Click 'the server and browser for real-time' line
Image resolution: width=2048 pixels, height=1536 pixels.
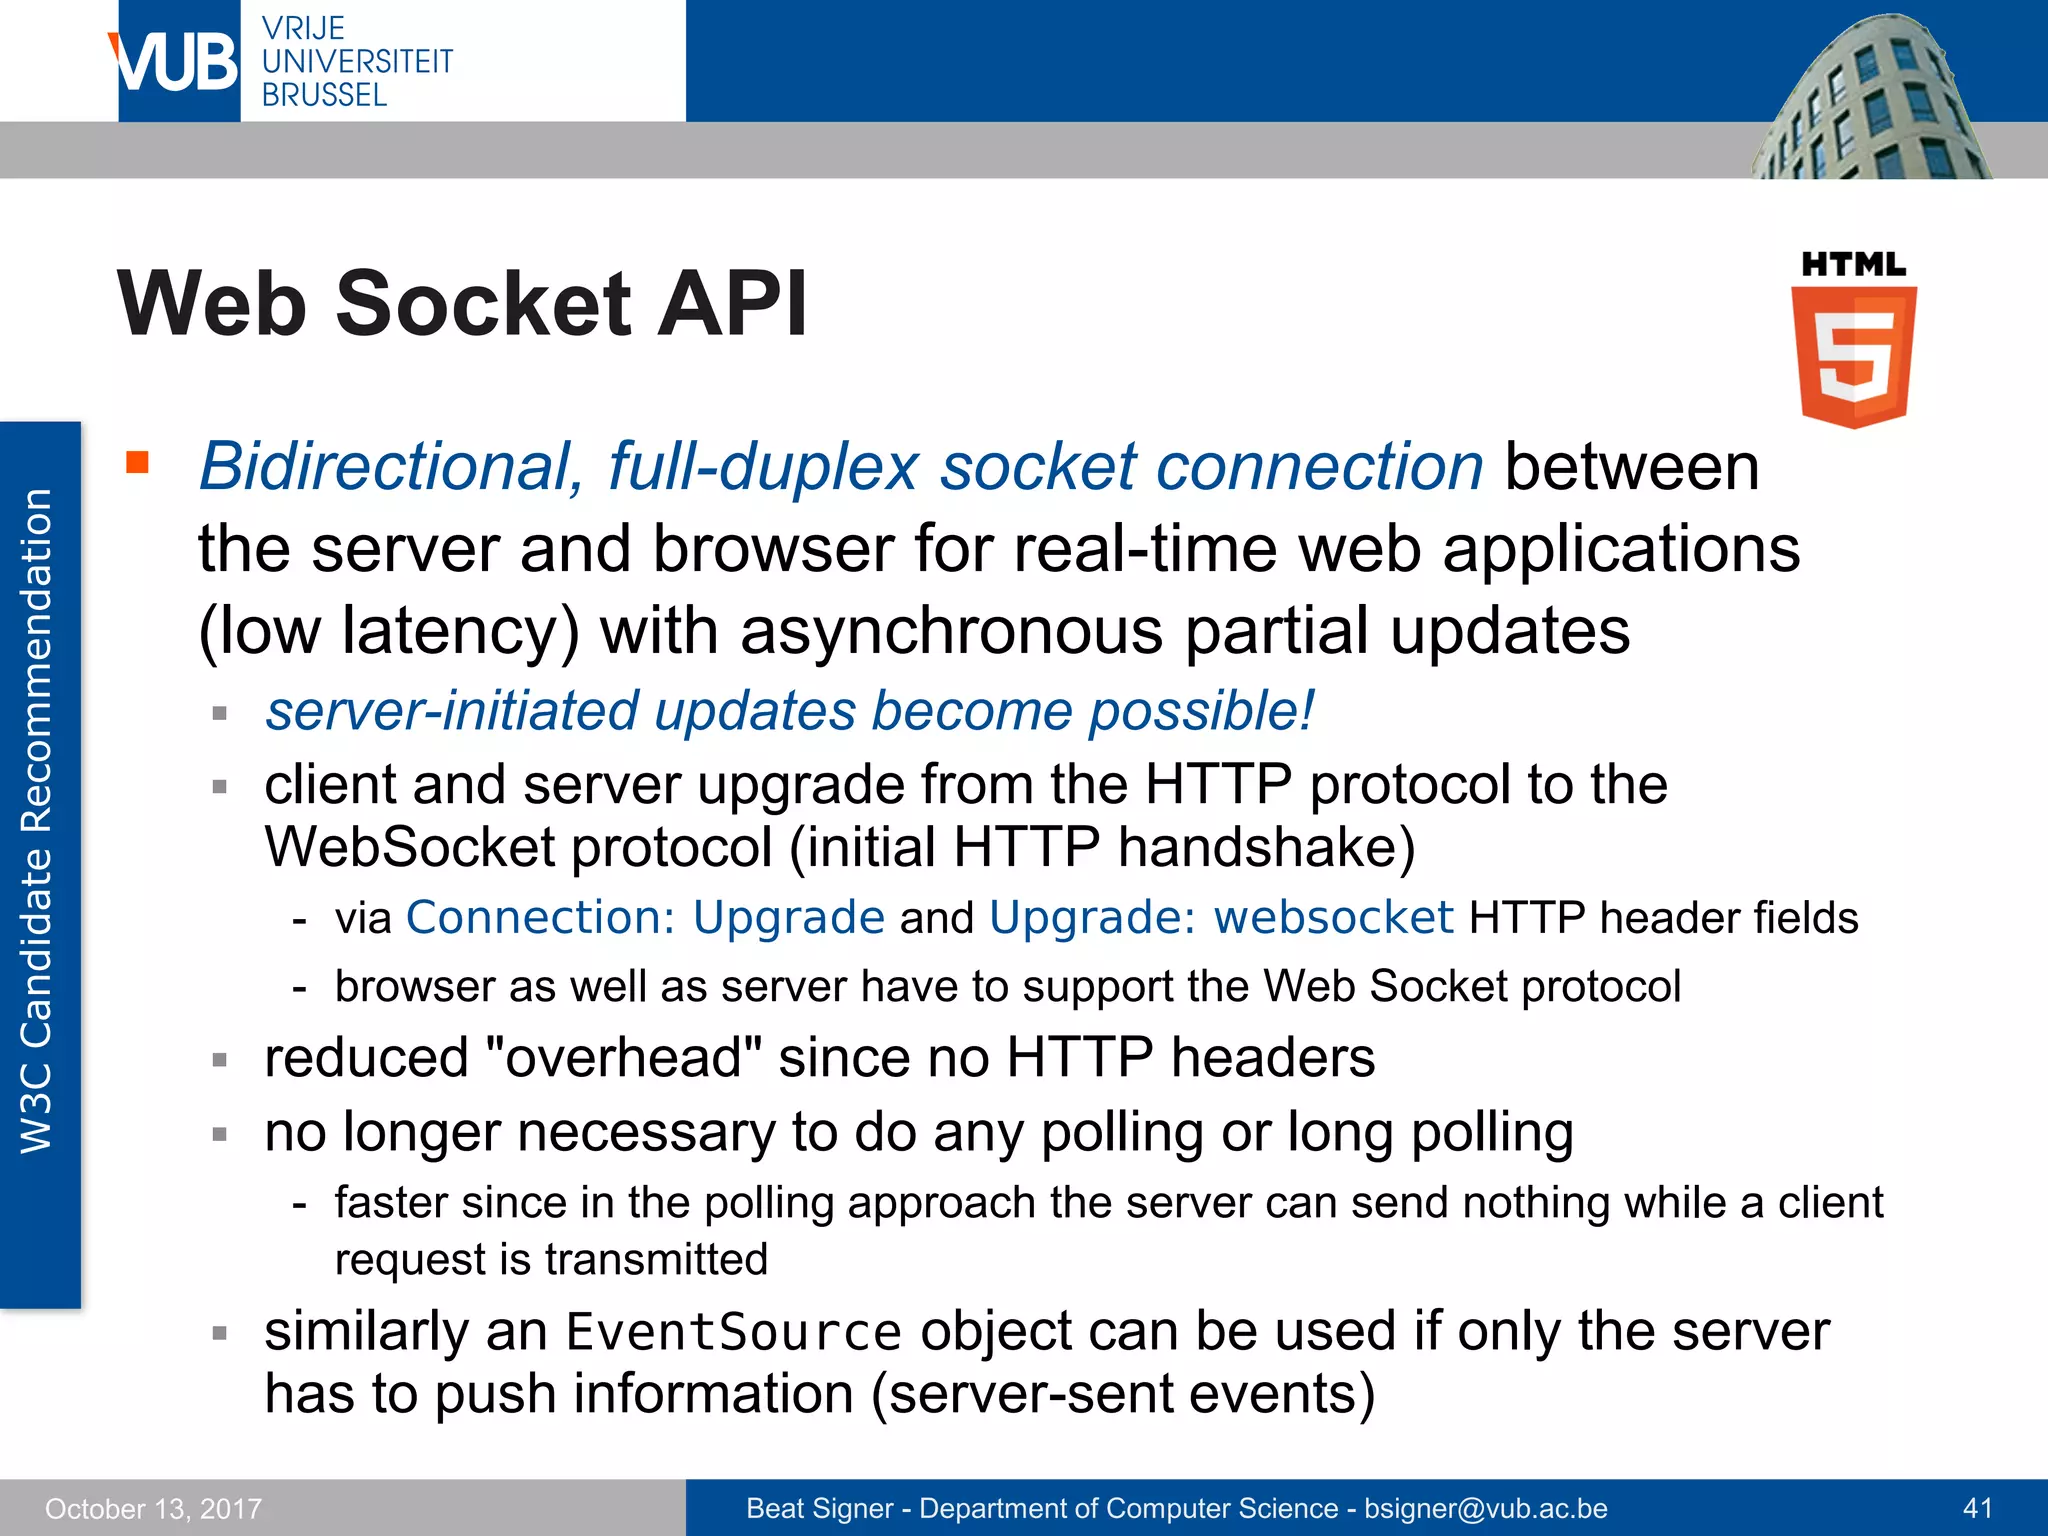[999, 550]
